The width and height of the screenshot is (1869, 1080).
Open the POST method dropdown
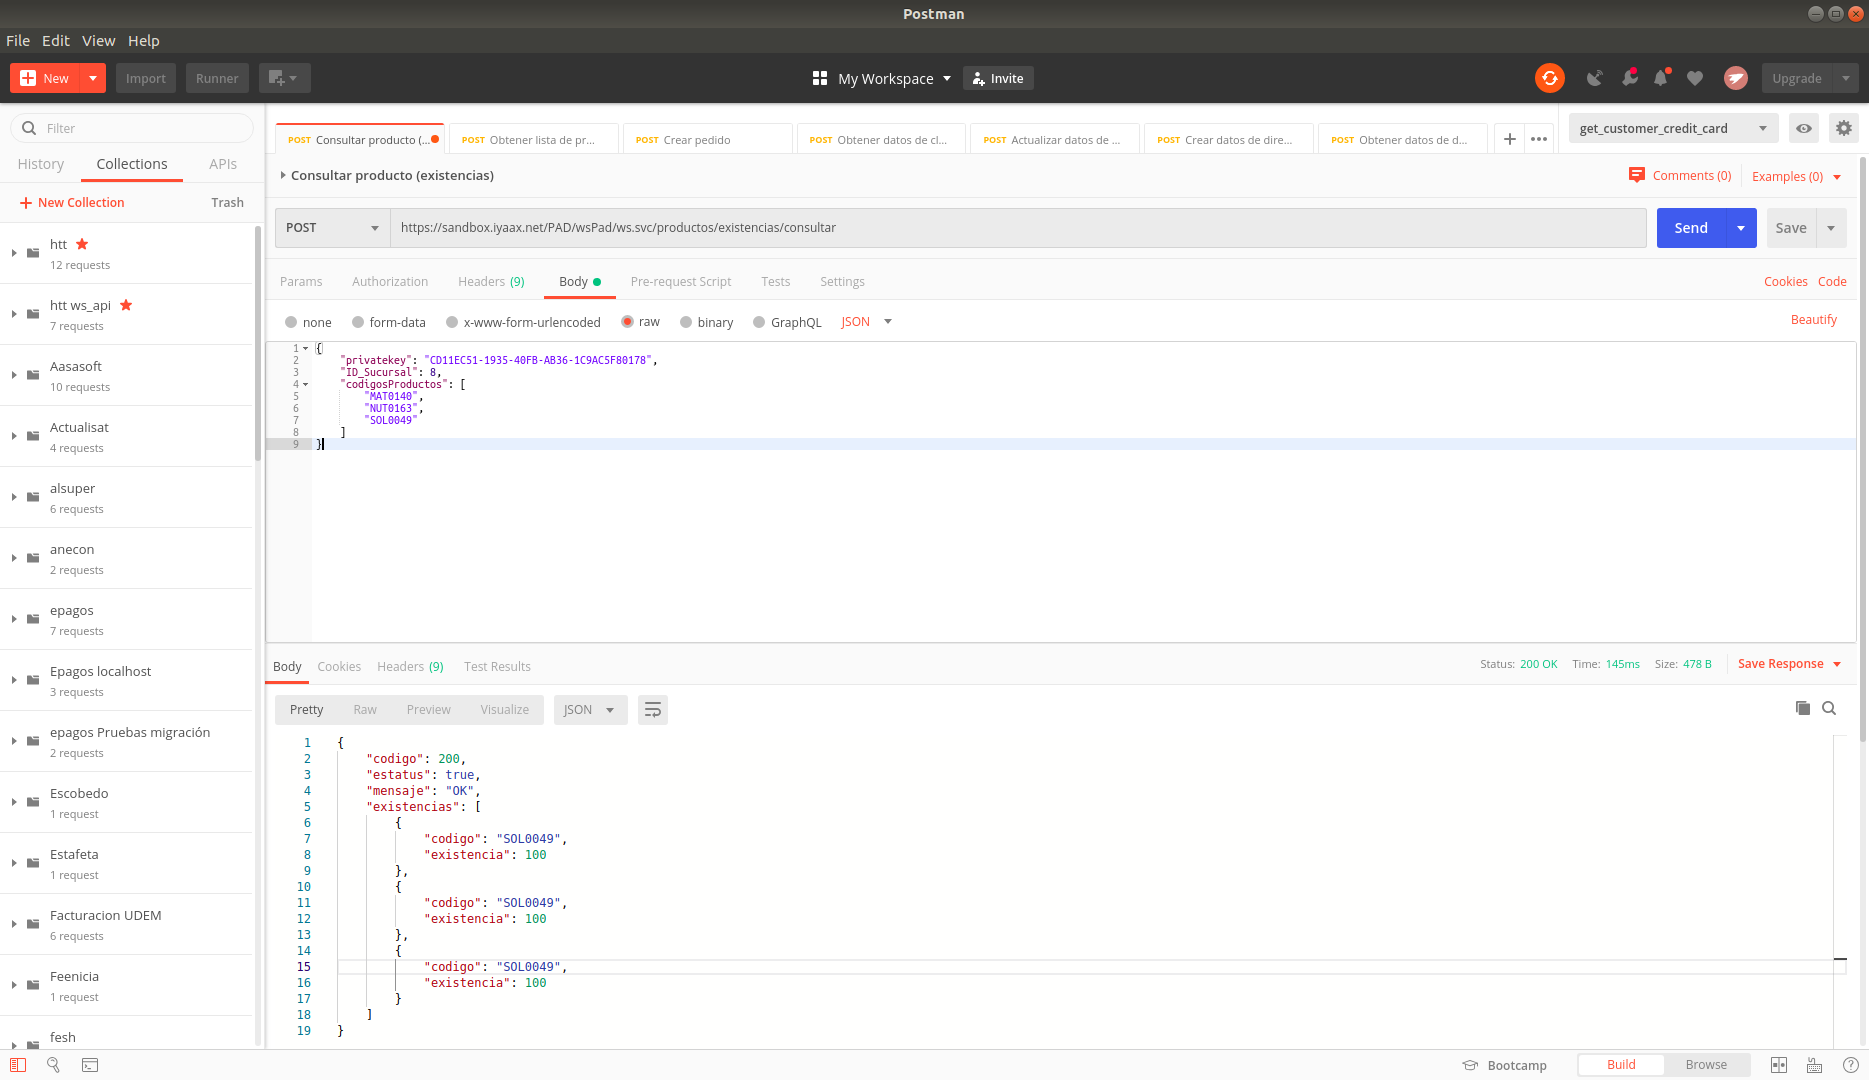[x=332, y=228]
